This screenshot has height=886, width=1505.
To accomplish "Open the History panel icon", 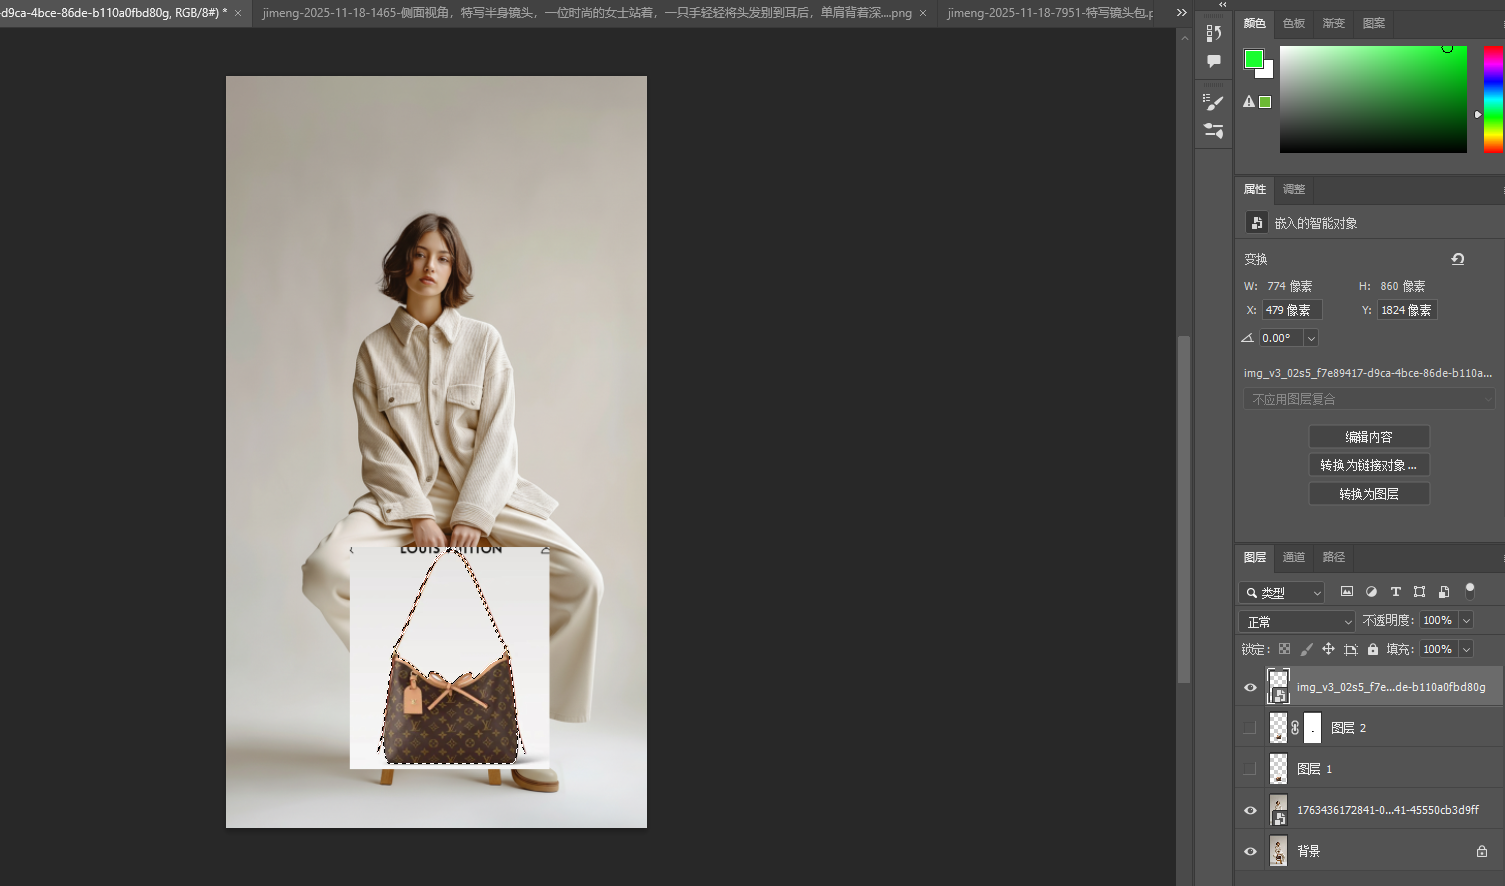I will [1214, 33].
